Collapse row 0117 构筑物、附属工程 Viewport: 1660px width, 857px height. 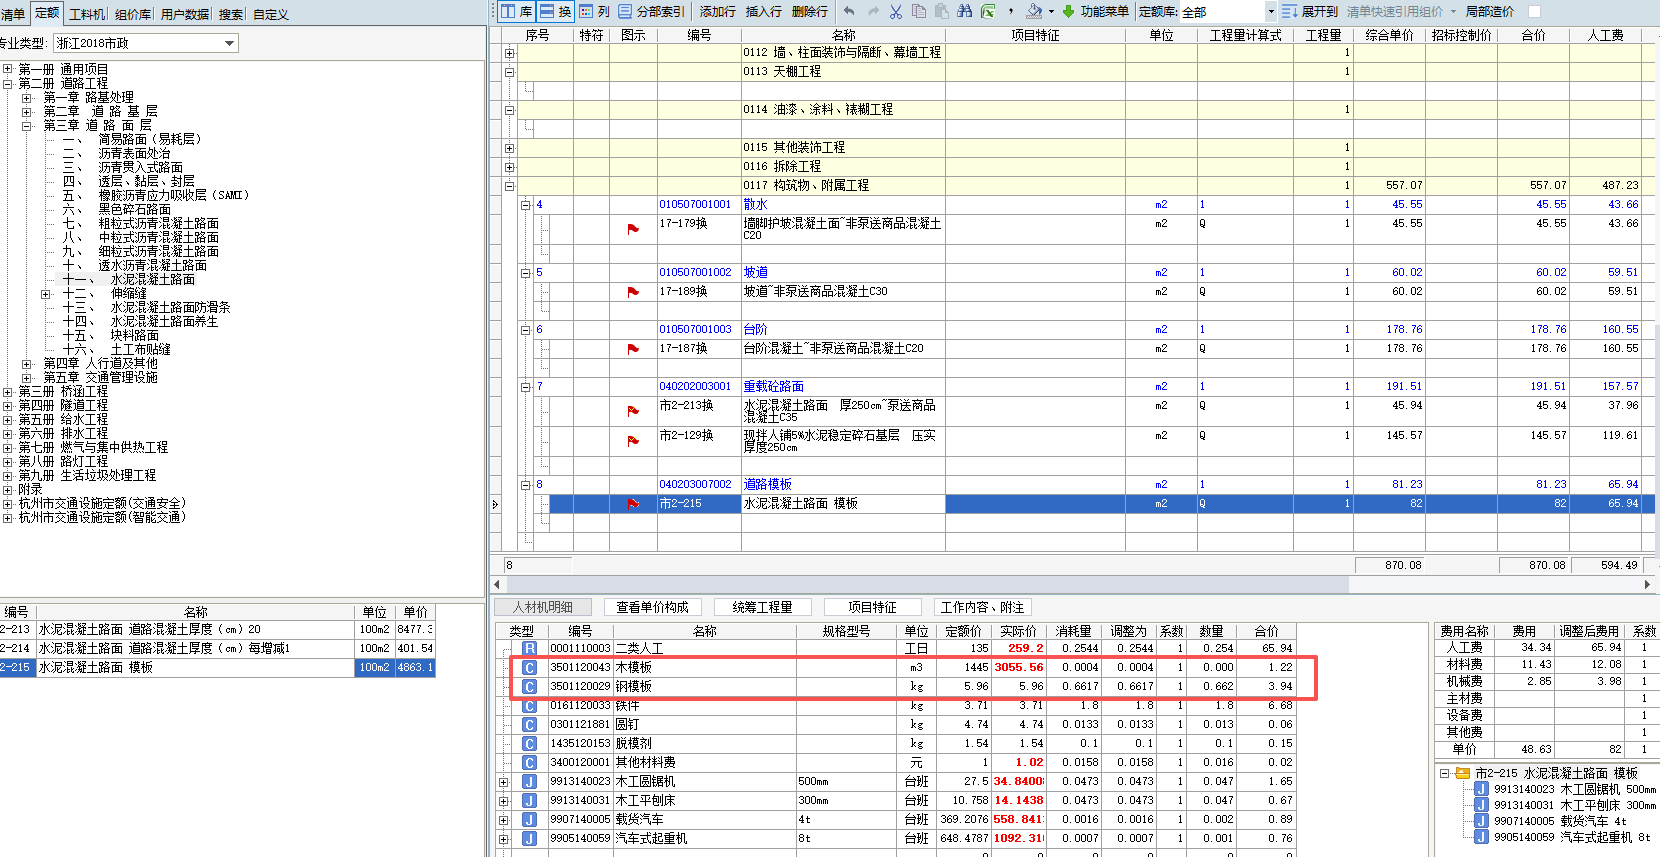509,186
